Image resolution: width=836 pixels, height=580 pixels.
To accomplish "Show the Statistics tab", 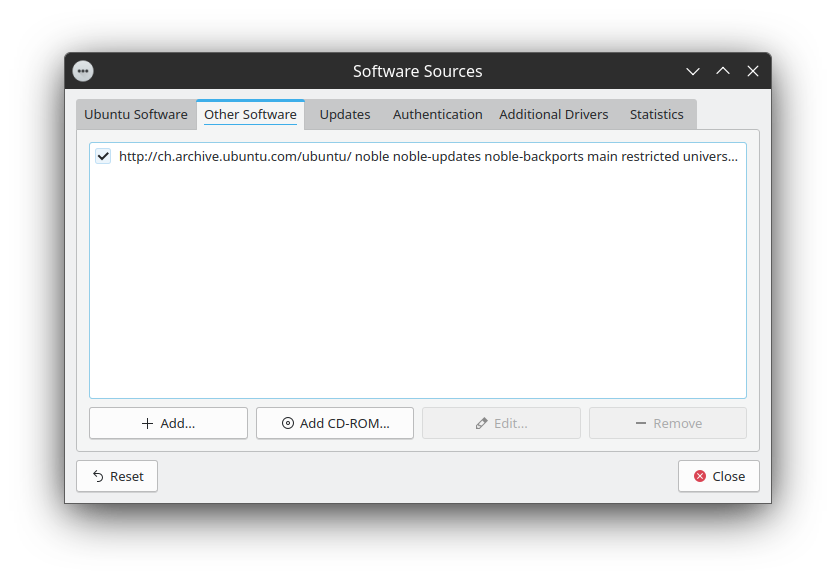I will tap(656, 114).
